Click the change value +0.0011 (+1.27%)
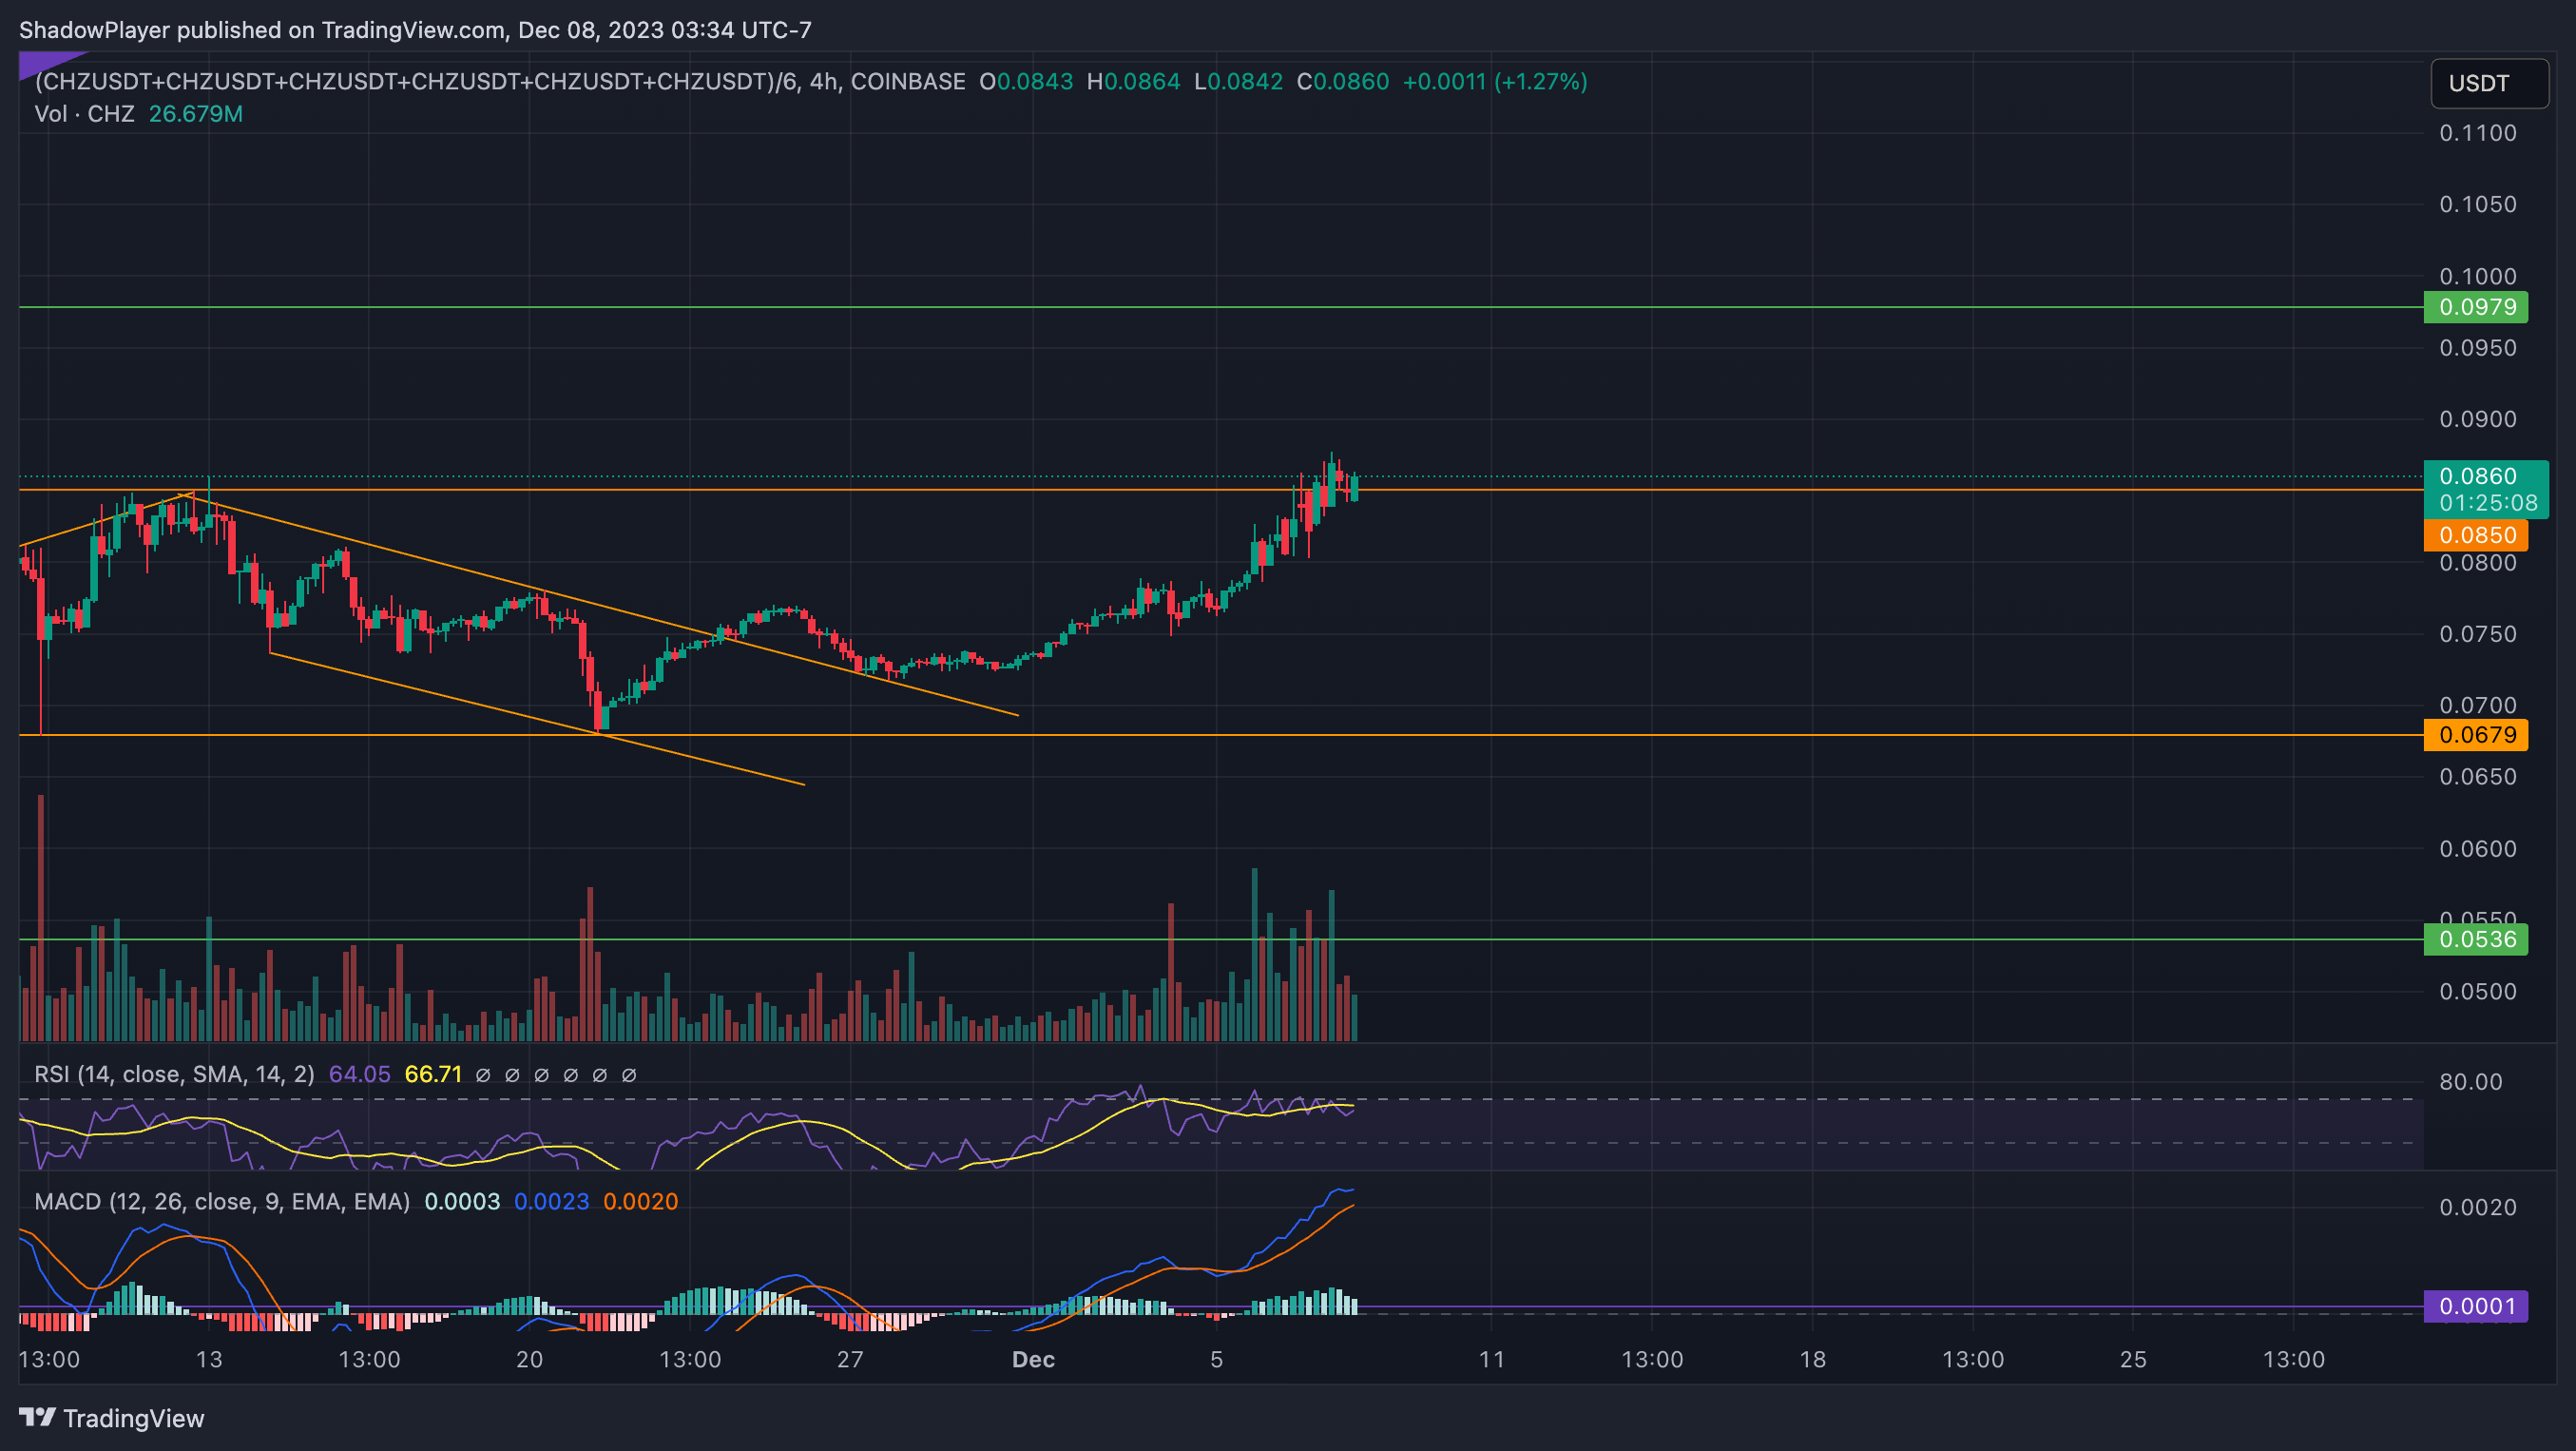The width and height of the screenshot is (2576, 1451). point(1495,82)
